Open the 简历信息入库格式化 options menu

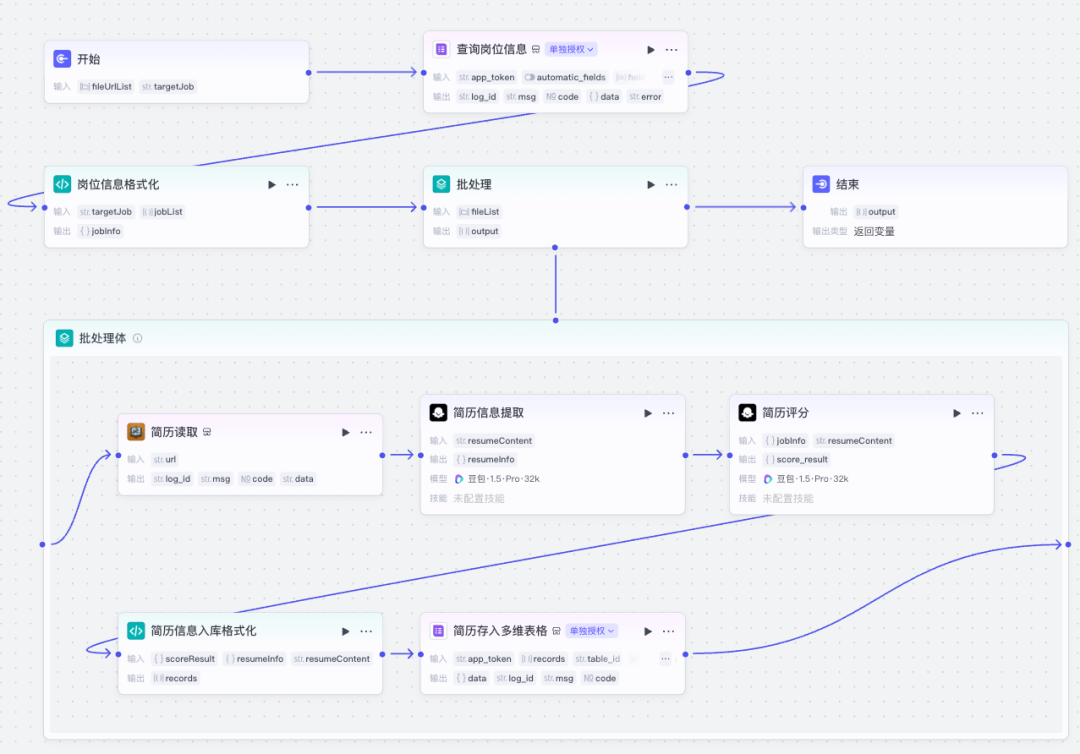[366, 631]
